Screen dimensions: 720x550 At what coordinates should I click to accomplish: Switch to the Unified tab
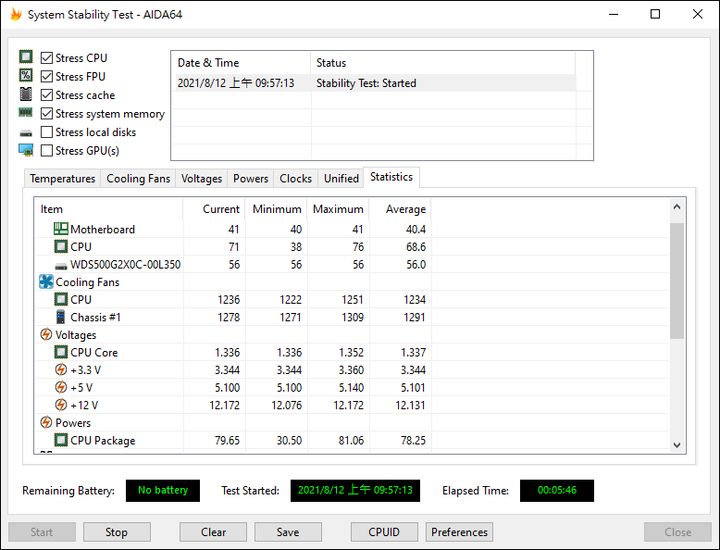(x=341, y=179)
